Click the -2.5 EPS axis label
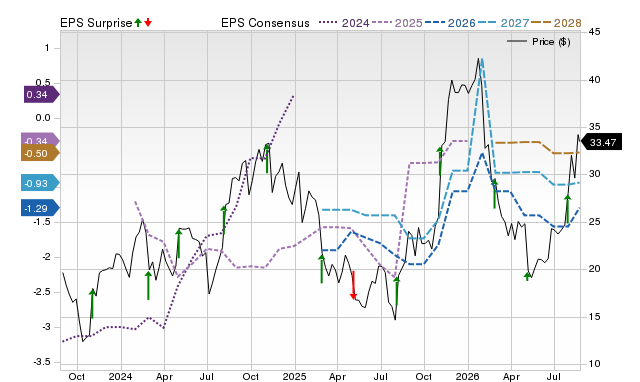The height and width of the screenshot is (382, 640). (x=42, y=292)
